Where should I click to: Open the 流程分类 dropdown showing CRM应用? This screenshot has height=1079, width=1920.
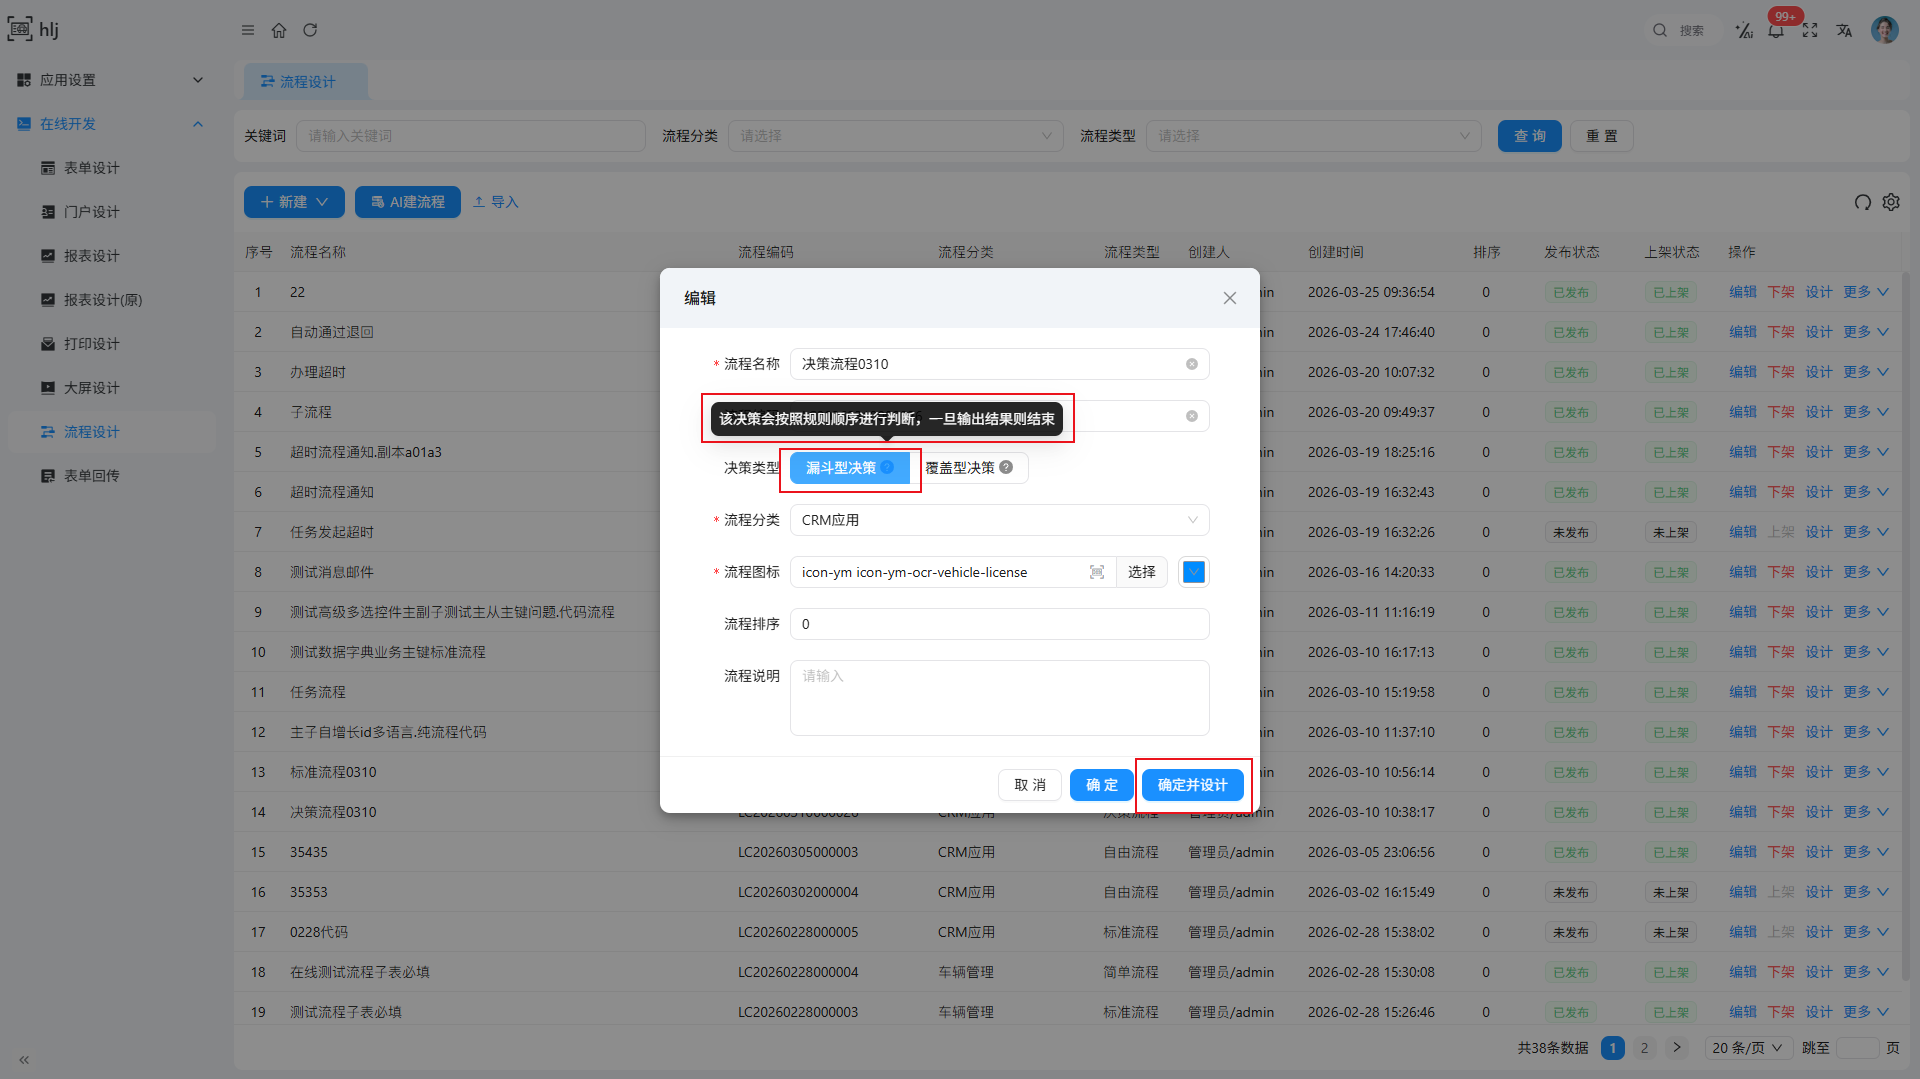coord(999,520)
